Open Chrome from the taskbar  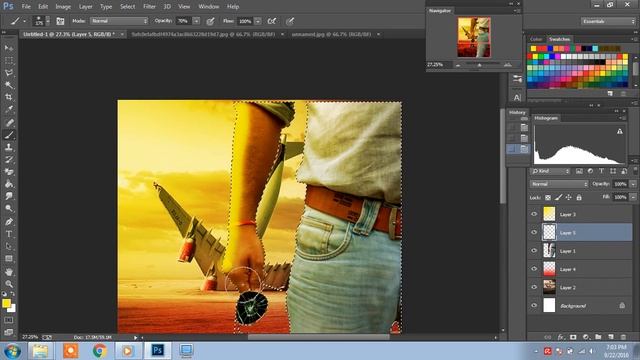99,351
